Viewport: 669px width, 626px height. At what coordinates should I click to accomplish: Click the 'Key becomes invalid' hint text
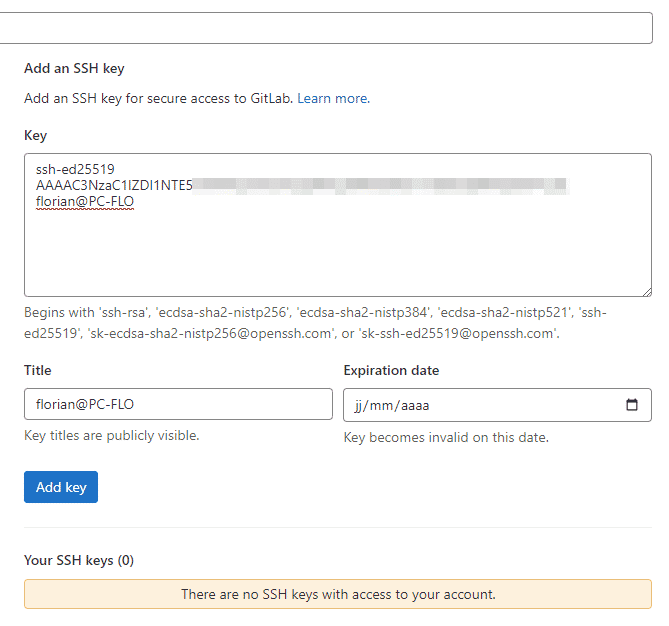[x=446, y=437]
